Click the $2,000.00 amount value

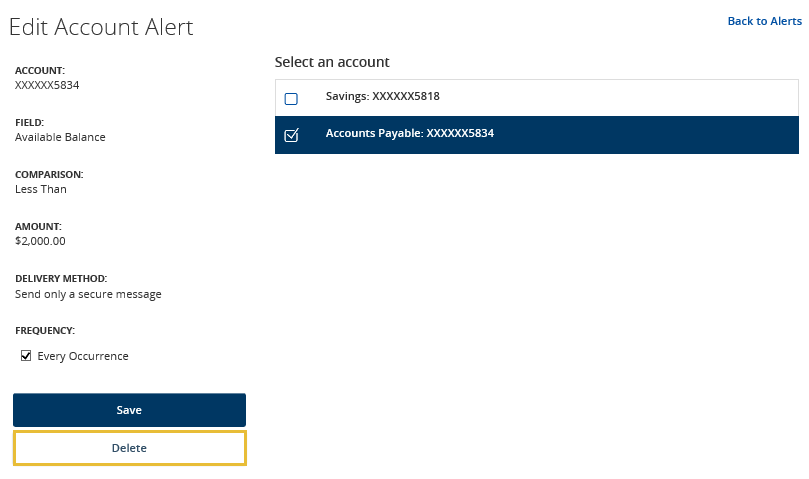tap(40, 241)
